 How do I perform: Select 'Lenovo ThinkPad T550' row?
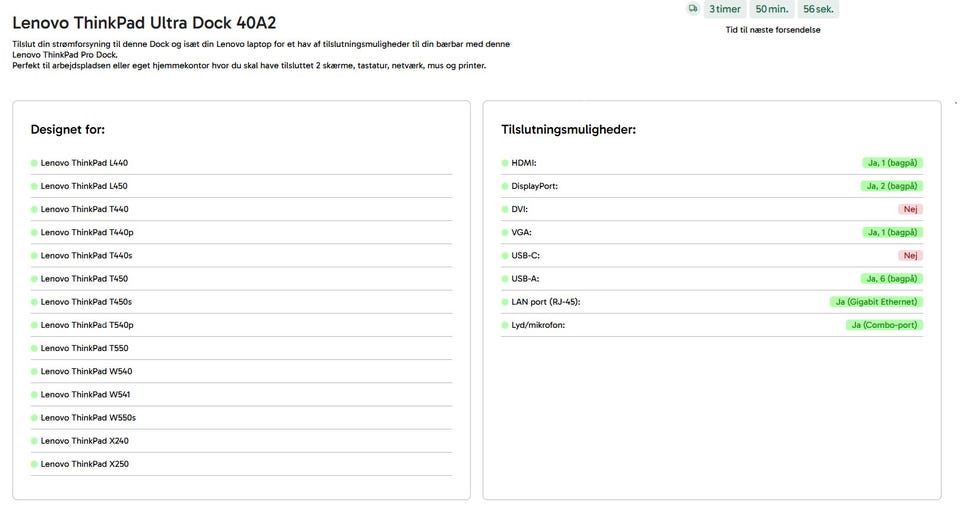(x=241, y=348)
